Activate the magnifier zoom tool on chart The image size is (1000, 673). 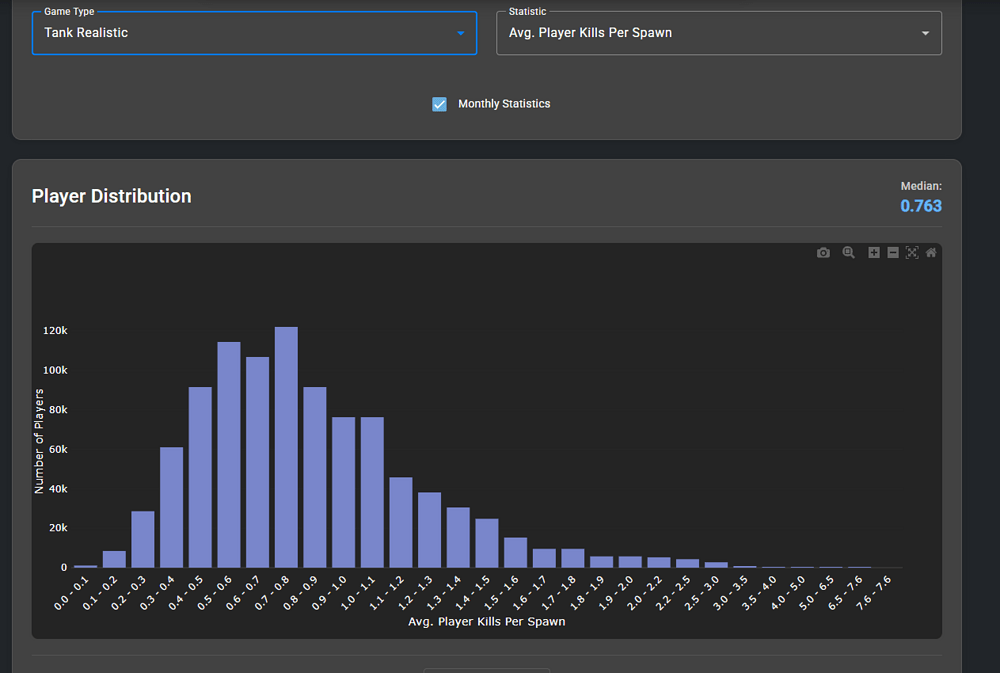848,253
